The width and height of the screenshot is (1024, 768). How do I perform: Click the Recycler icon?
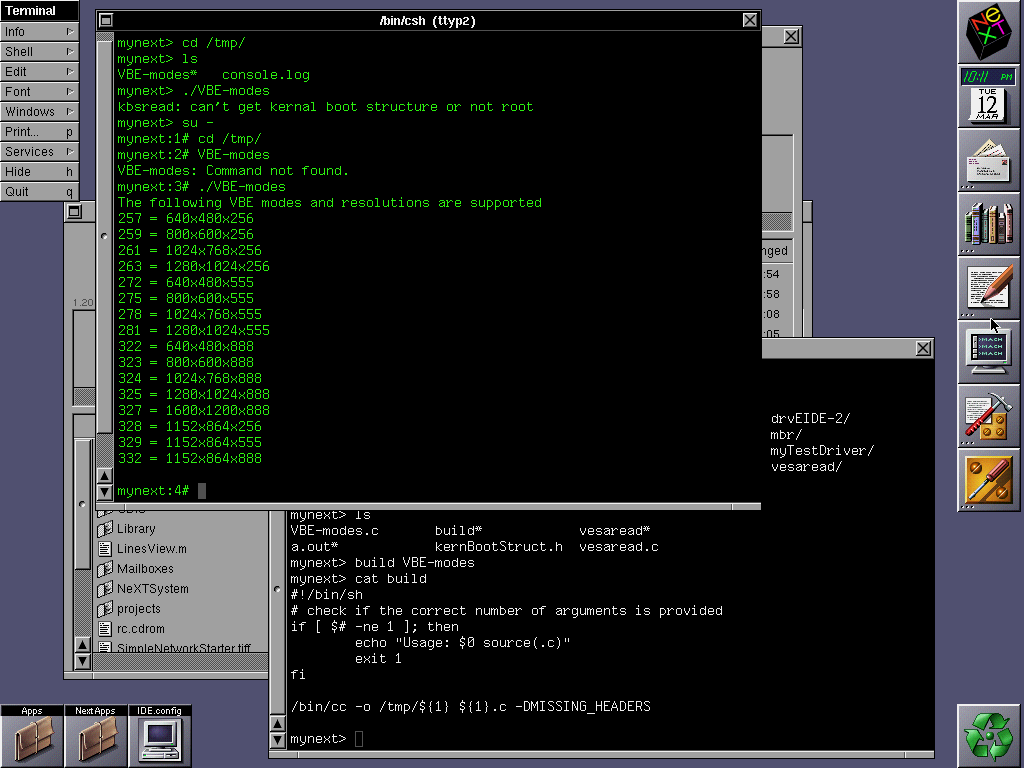(990, 735)
